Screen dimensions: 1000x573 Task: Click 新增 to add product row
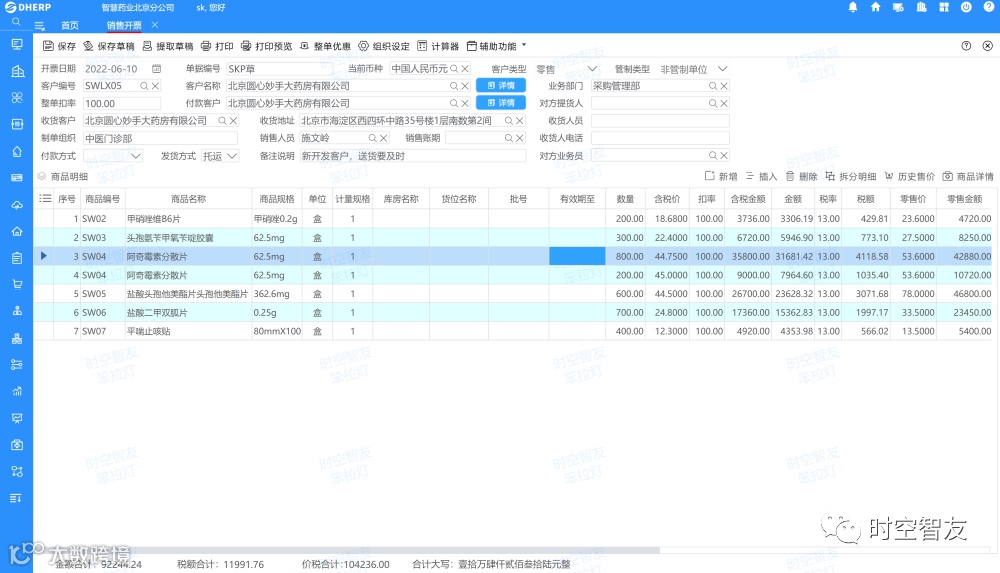pos(721,177)
